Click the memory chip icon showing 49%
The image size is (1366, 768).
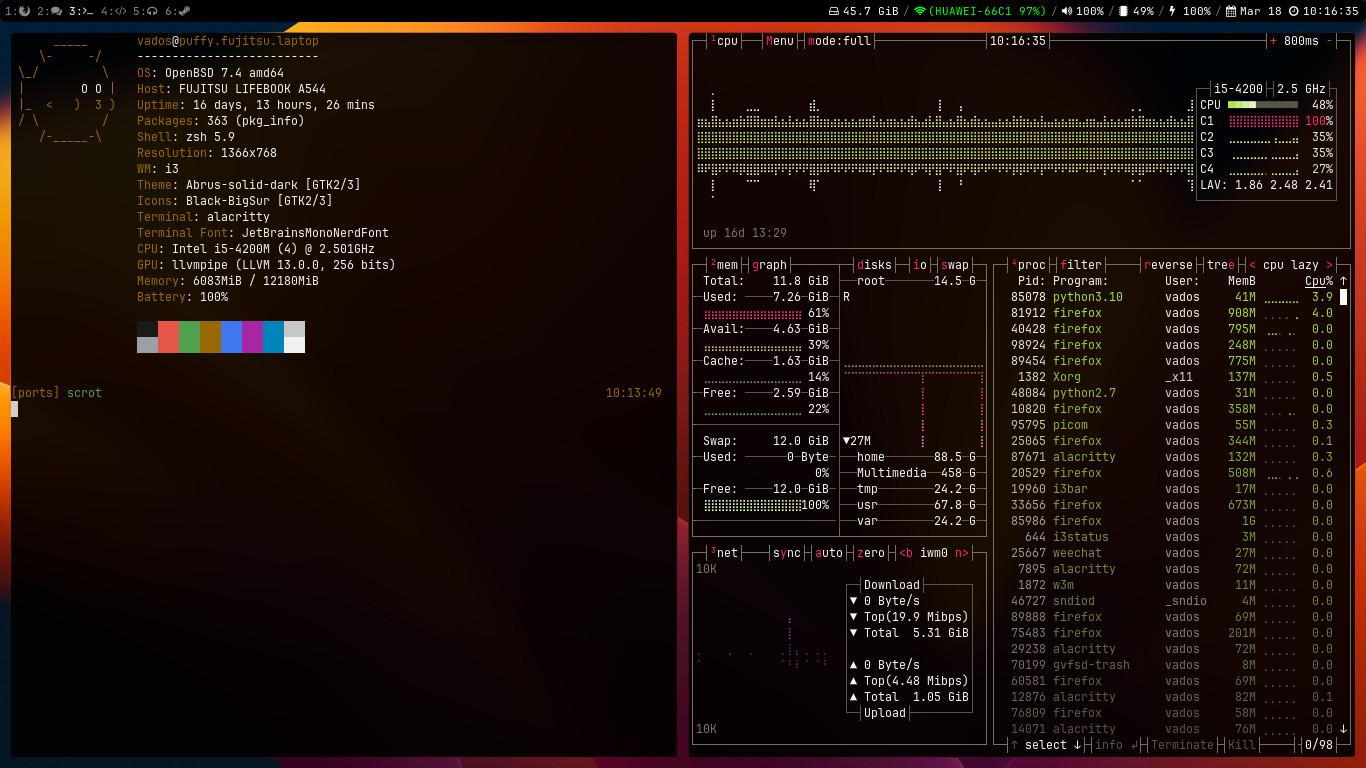[x=1123, y=11]
